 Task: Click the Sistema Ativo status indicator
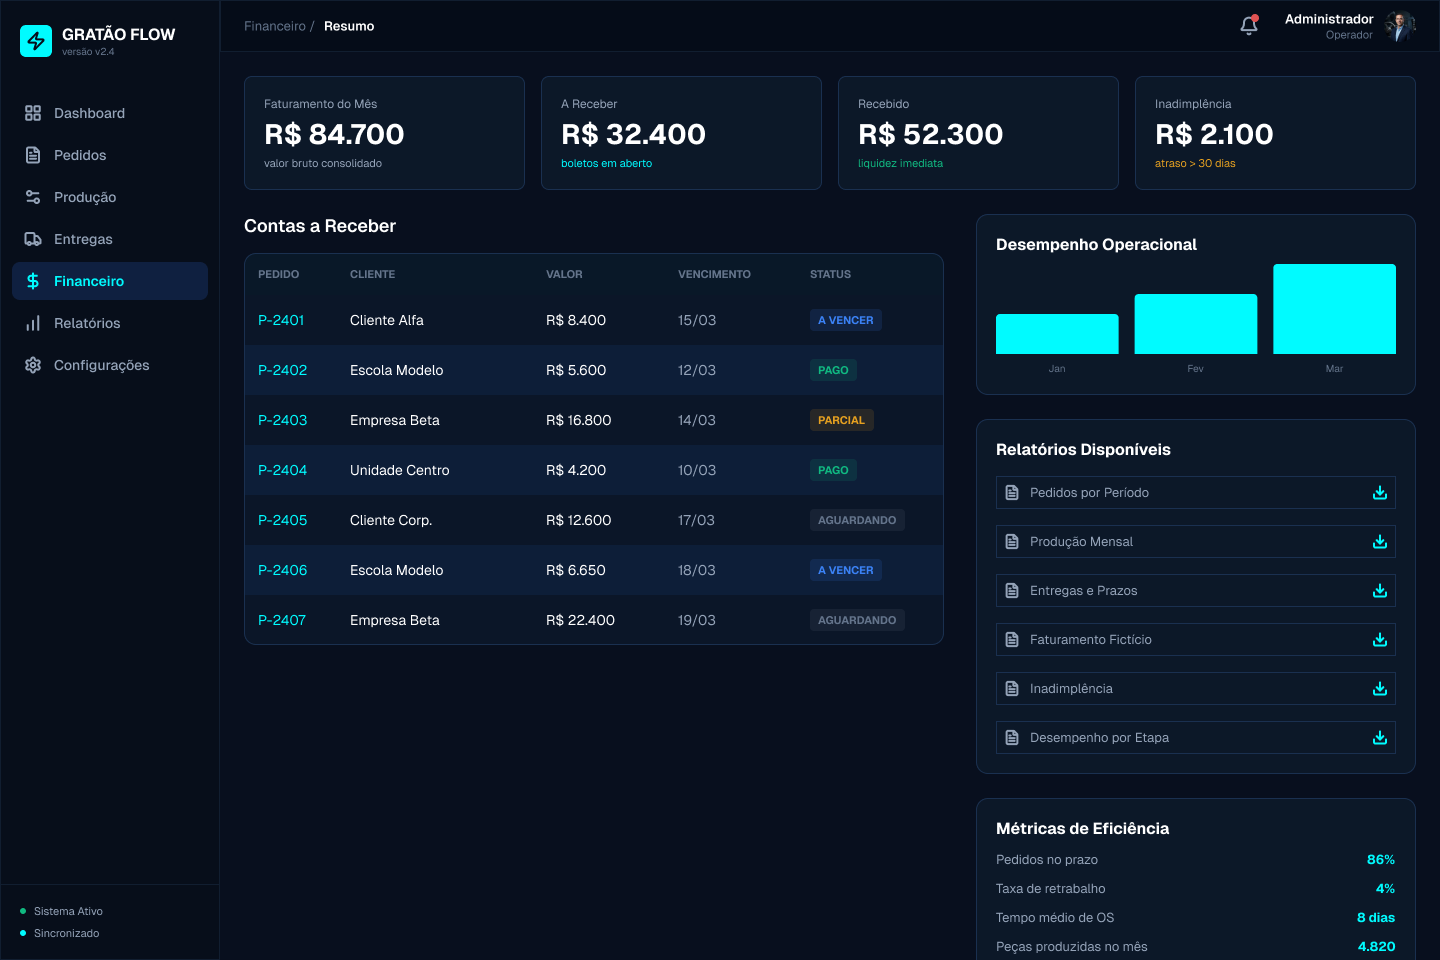61,911
